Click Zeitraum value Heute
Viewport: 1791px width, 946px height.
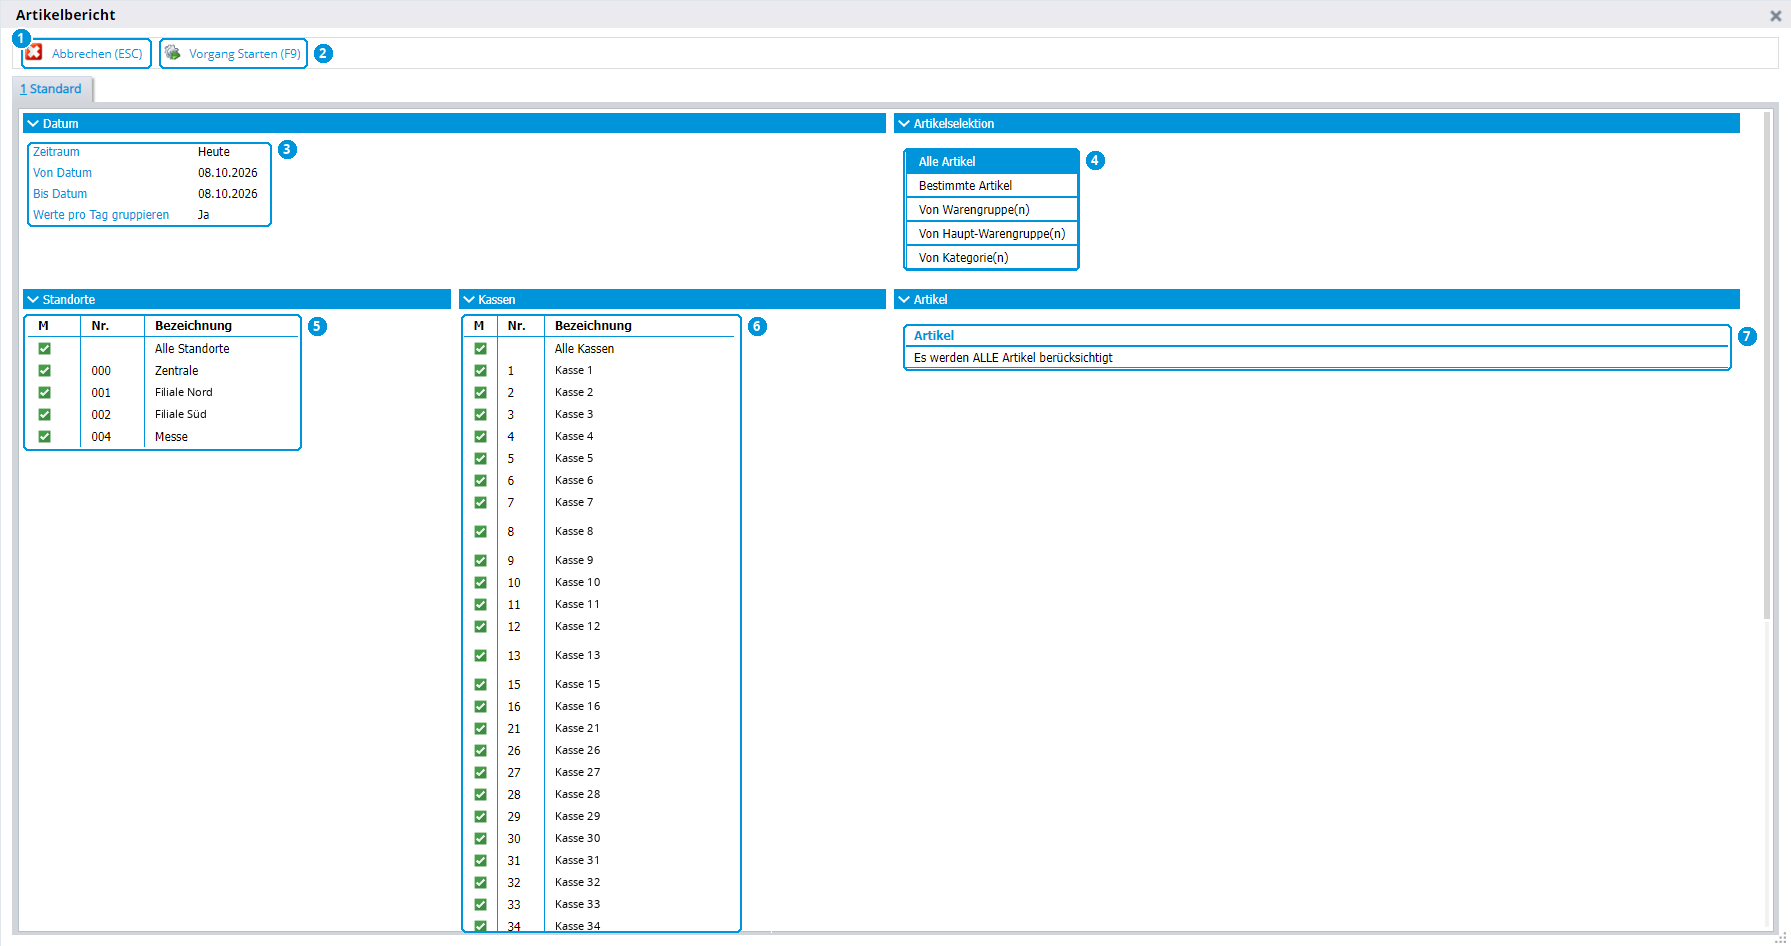coord(214,152)
